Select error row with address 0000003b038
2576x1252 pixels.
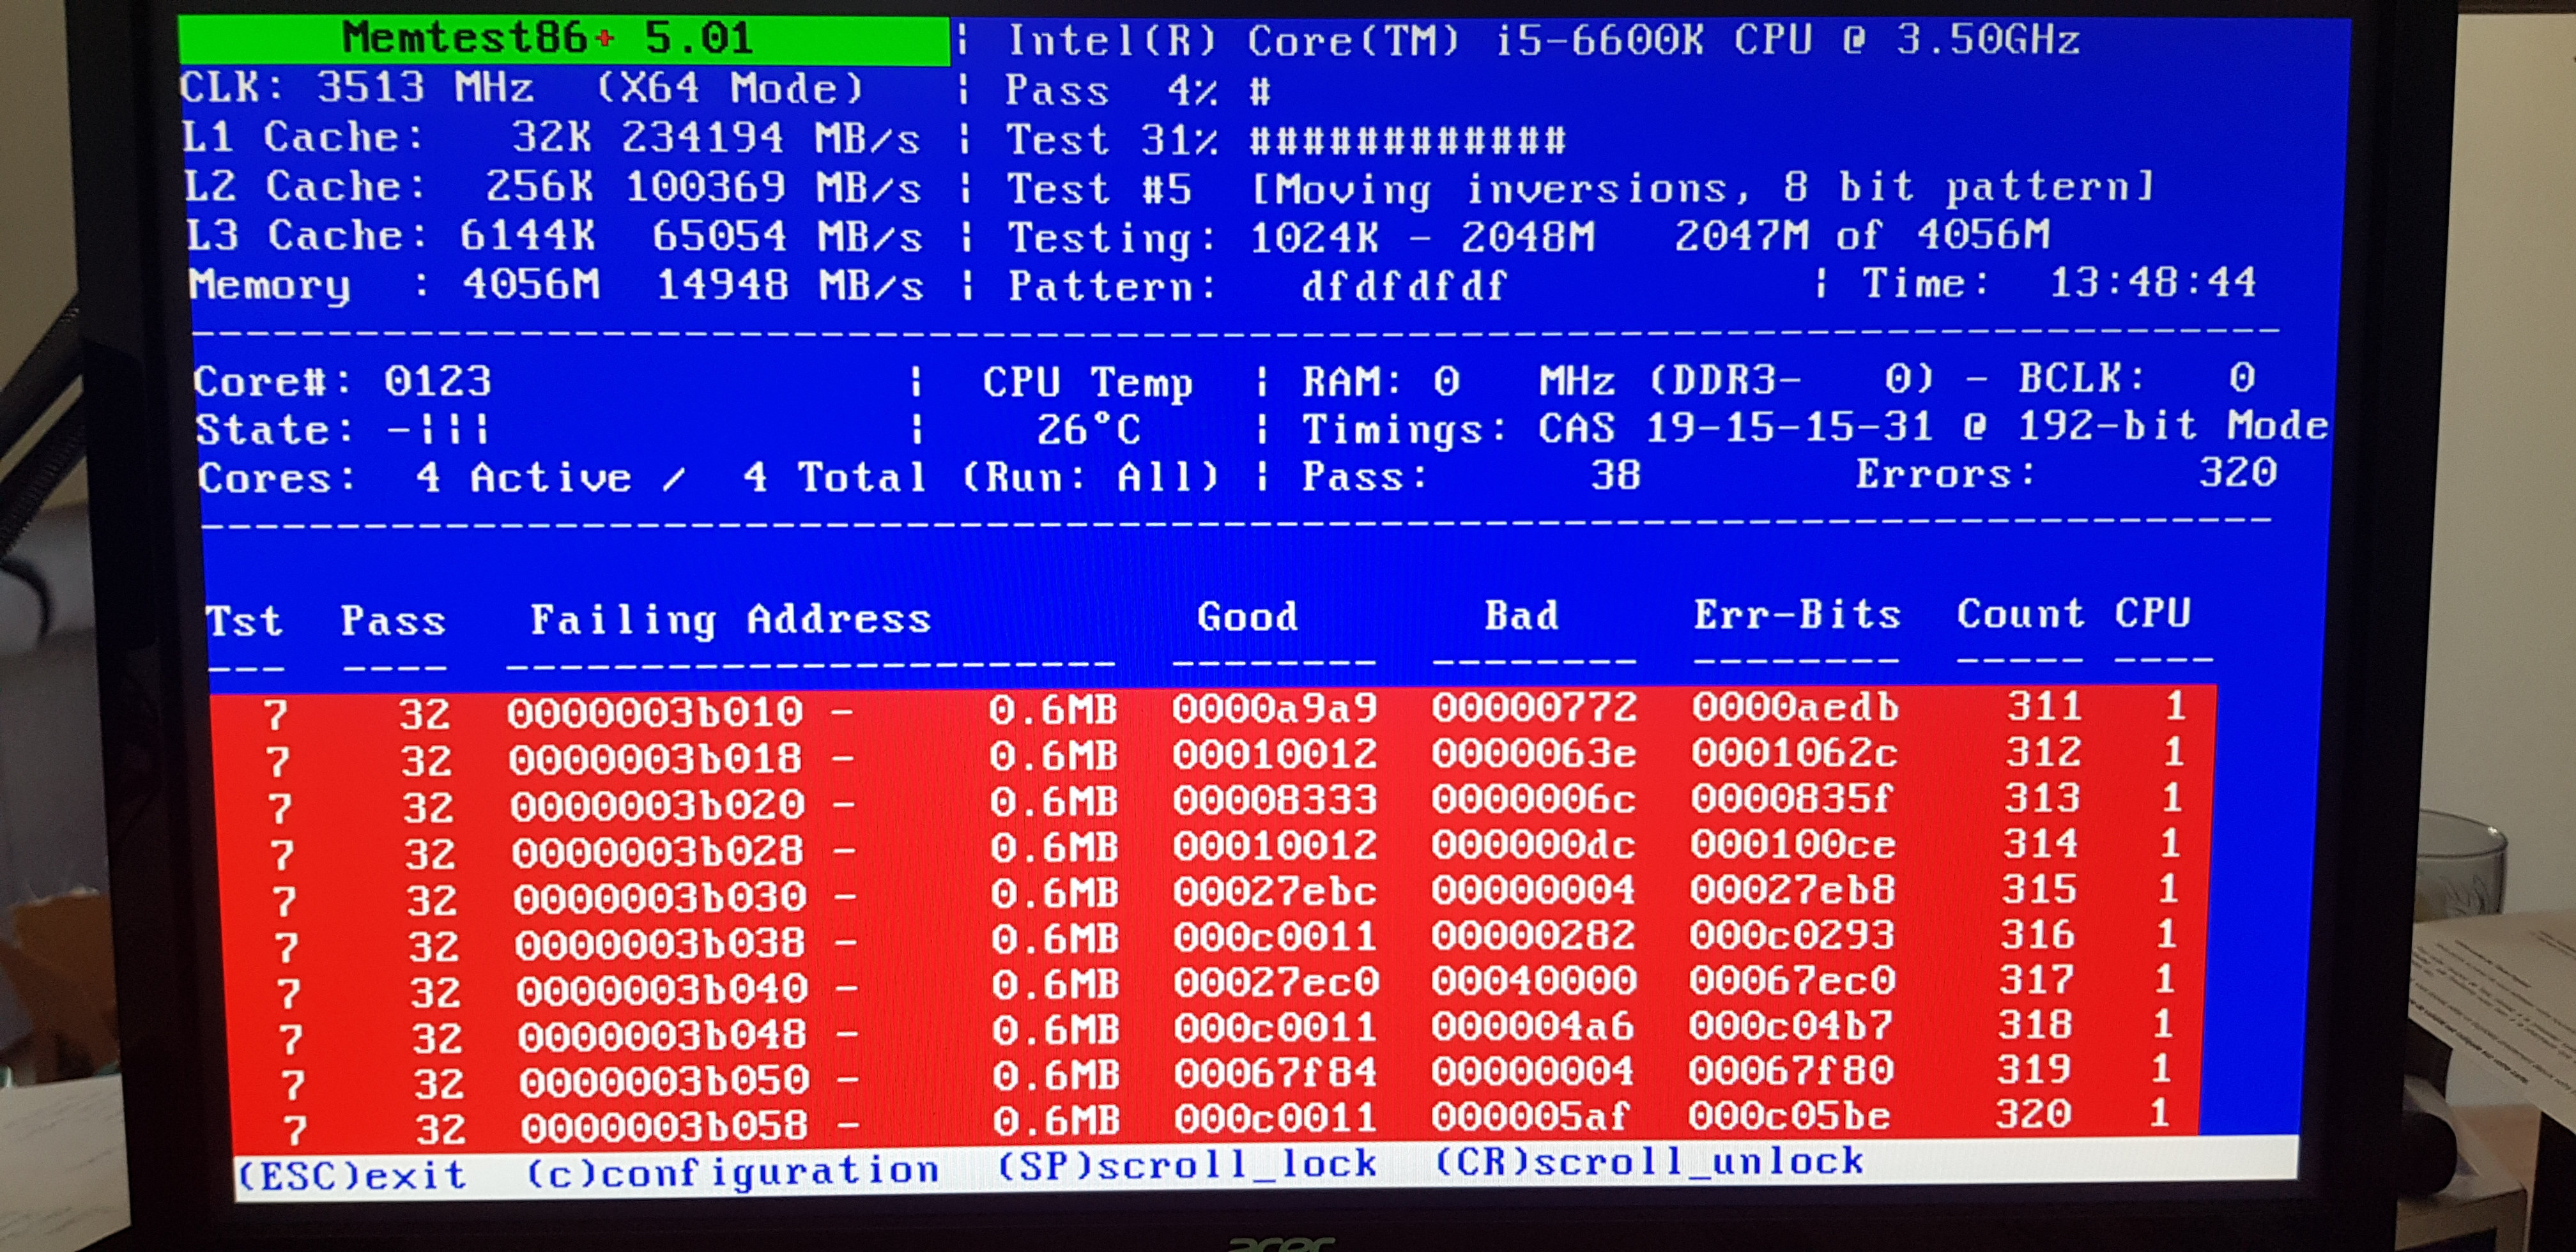pos(660,943)
